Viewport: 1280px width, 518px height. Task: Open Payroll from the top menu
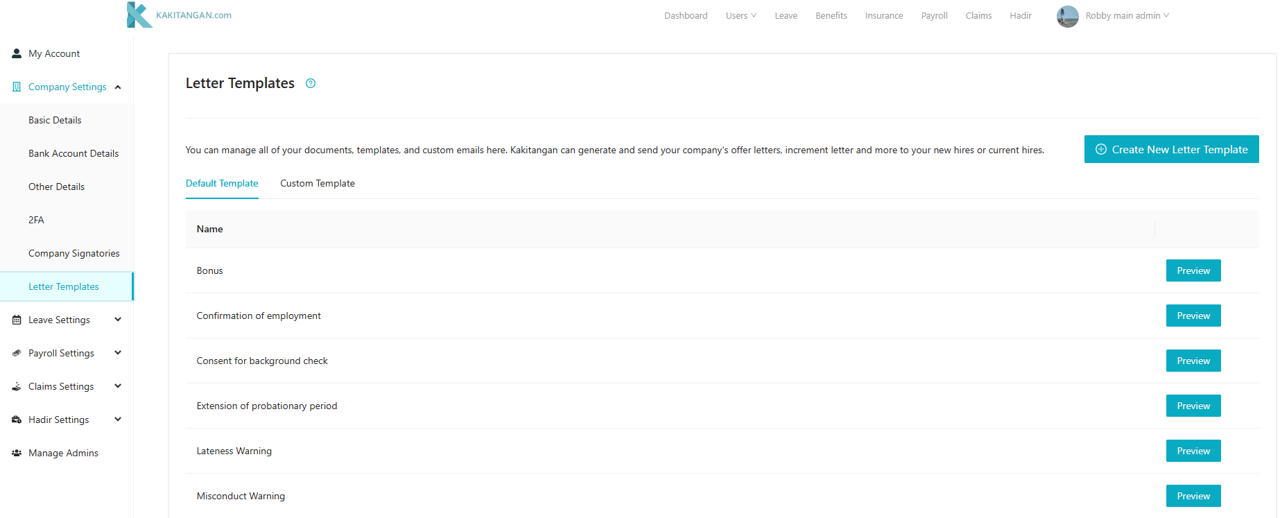click(934, 16)
